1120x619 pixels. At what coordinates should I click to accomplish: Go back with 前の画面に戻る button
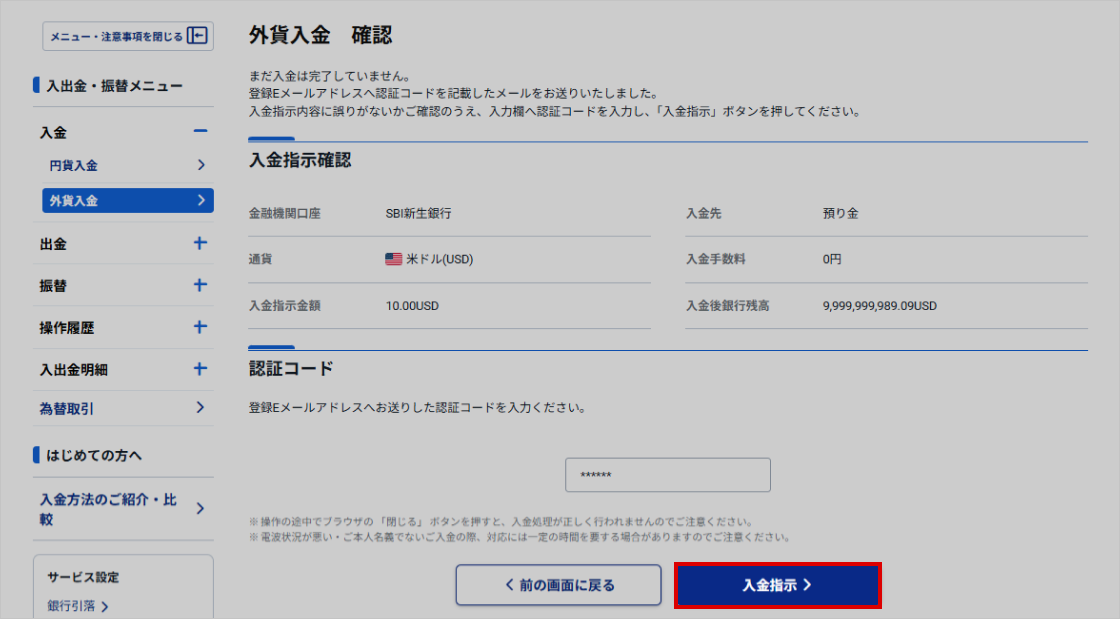pyautogui.click(x=558, y=585)
